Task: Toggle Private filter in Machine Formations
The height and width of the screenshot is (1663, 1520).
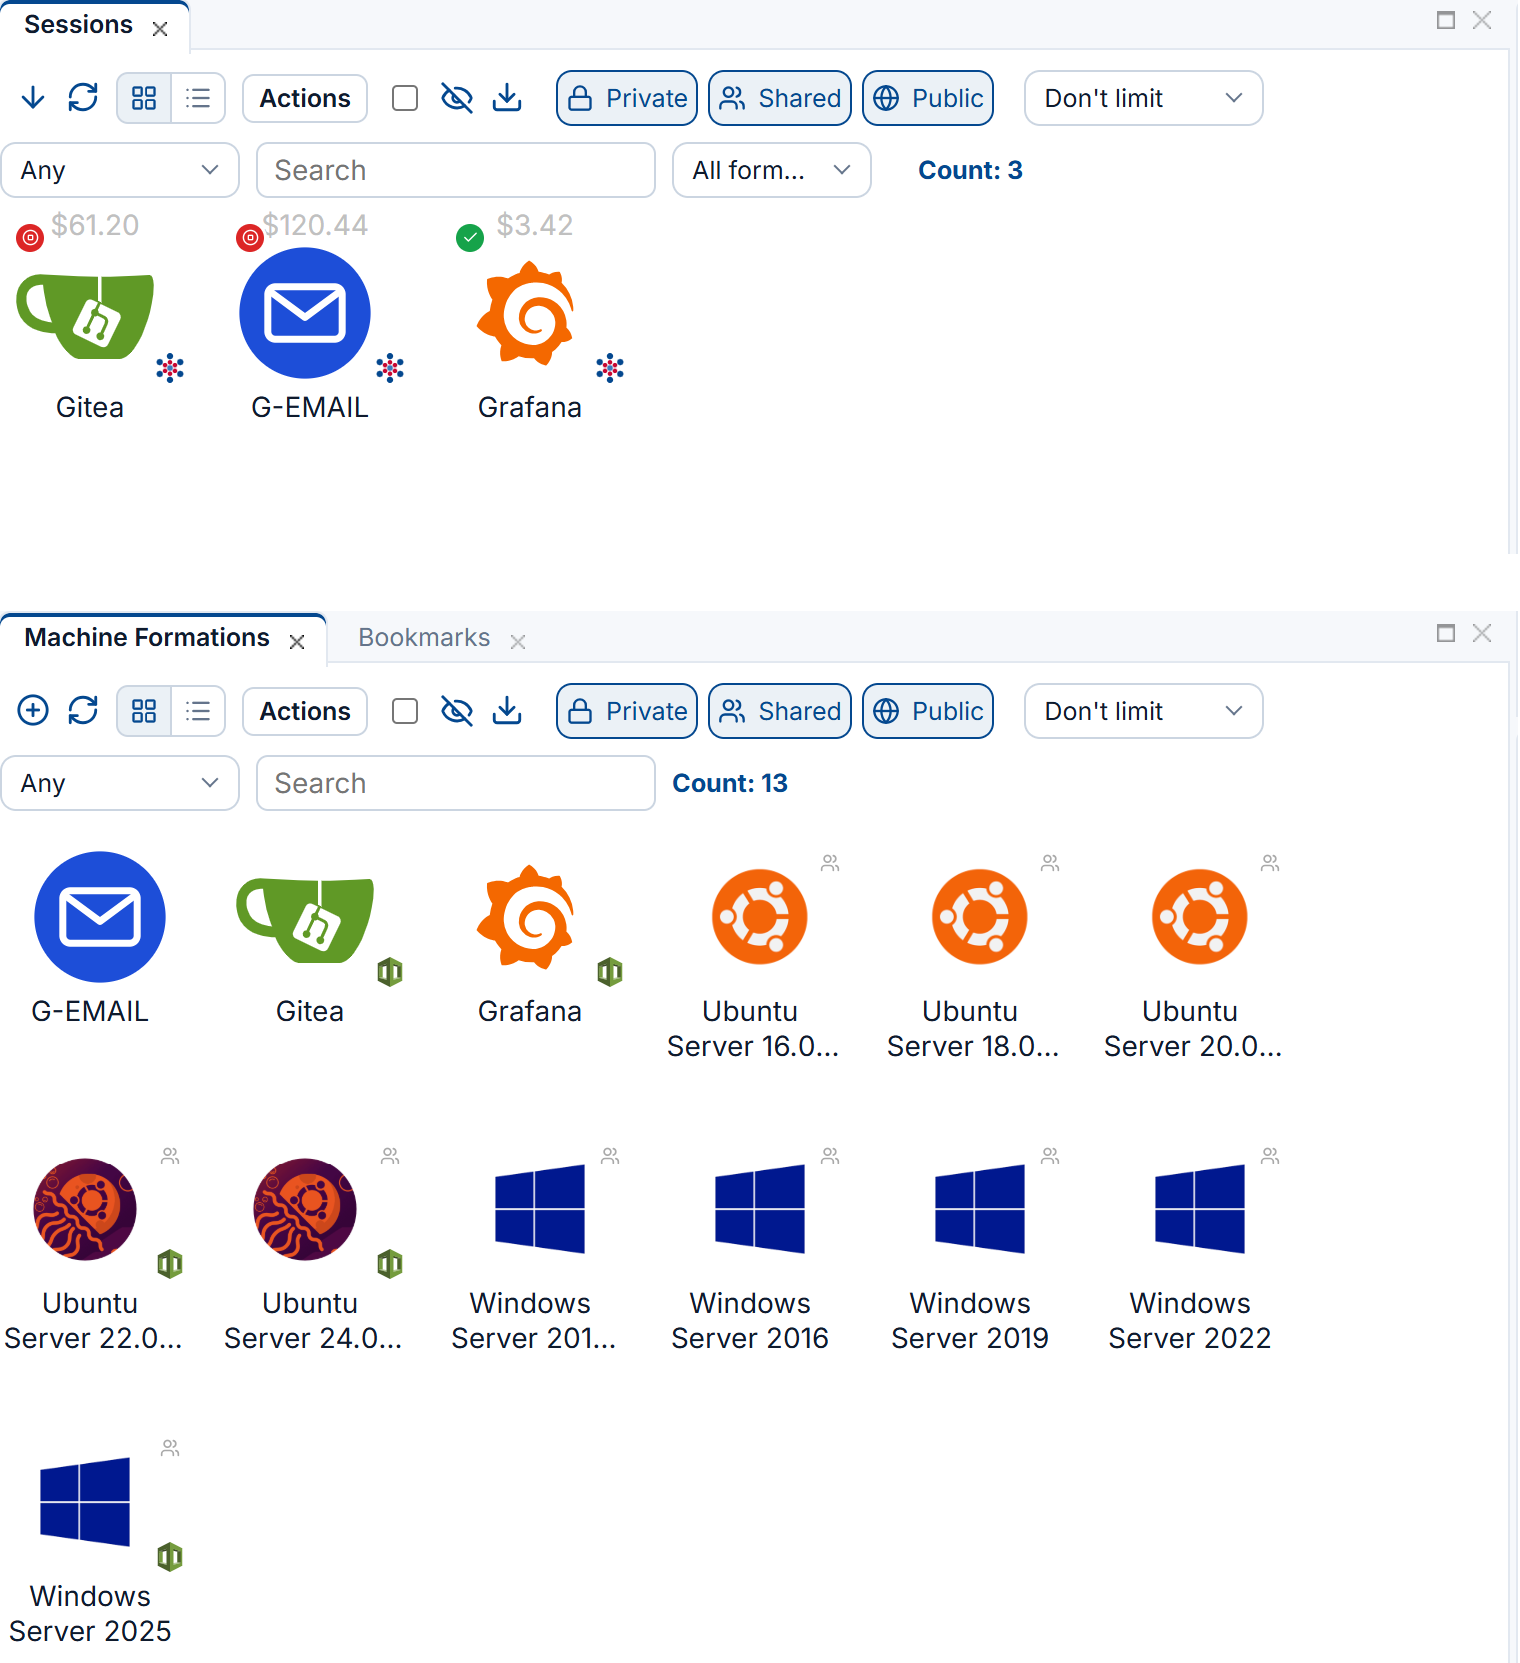Action: coord(627,711)
